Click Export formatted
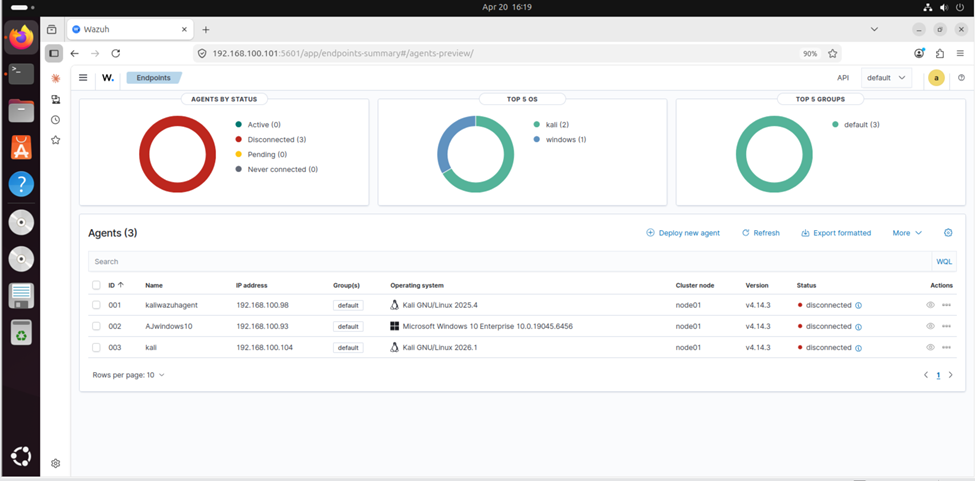Image resolution: width=975 pixels, height=481 pixels. click(836, 233)
